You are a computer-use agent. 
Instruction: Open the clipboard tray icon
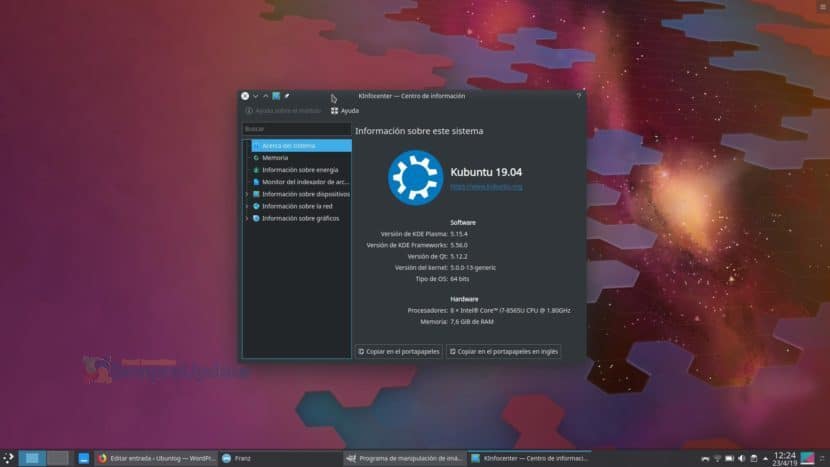pos(754,459)
